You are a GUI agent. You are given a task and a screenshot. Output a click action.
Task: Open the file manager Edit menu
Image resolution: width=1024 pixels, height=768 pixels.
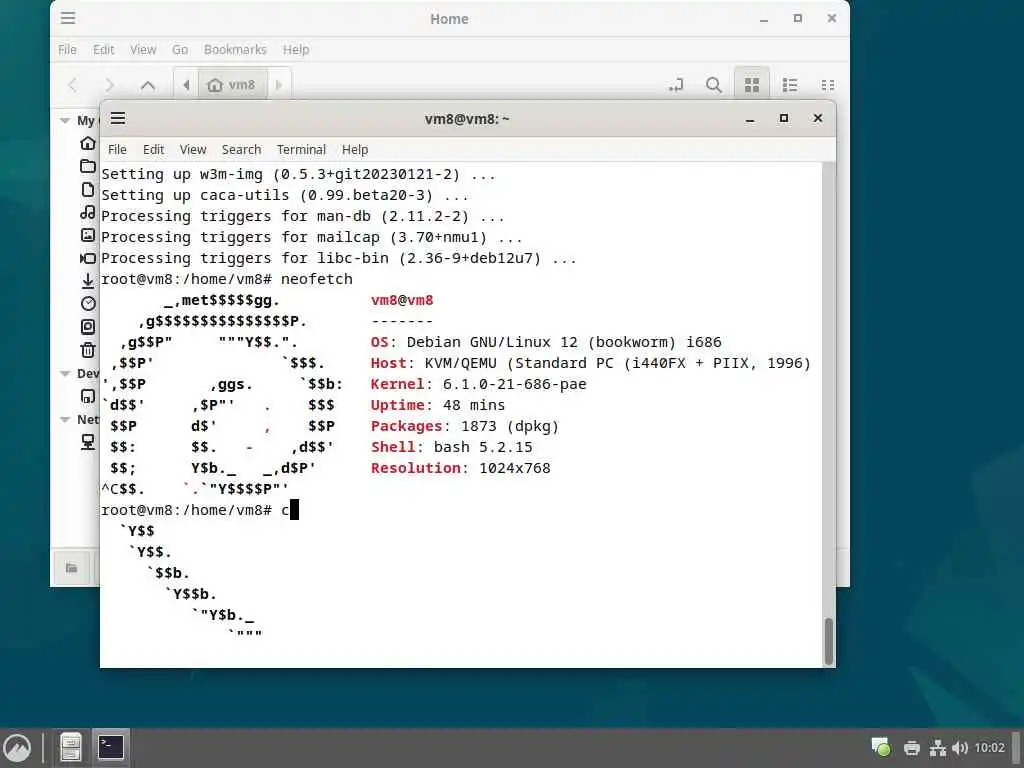(103, 50)
